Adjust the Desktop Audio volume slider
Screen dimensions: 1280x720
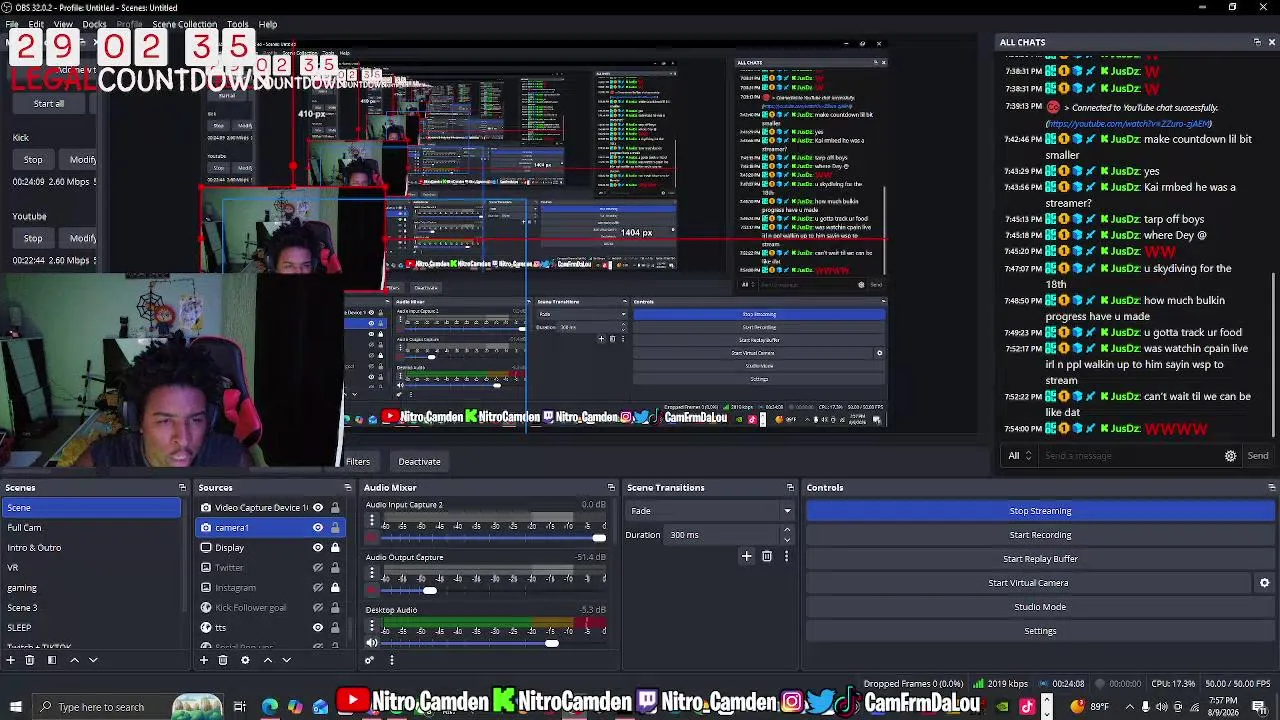(x=551, y=643)
